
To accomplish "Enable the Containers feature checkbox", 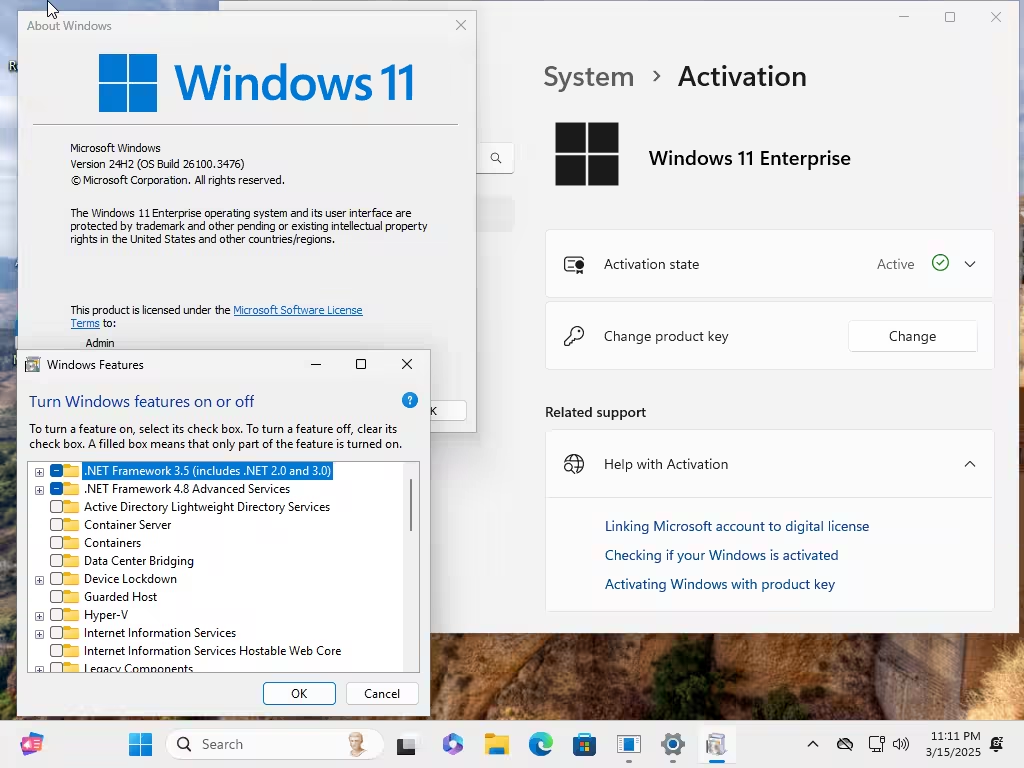I will (56, 543).
